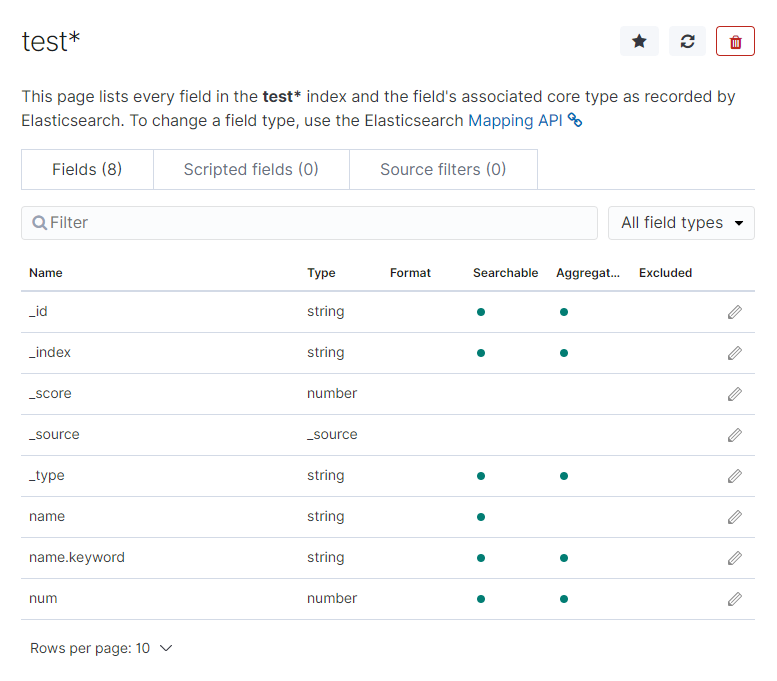Open the Source filters tab

tap(443, 170)
